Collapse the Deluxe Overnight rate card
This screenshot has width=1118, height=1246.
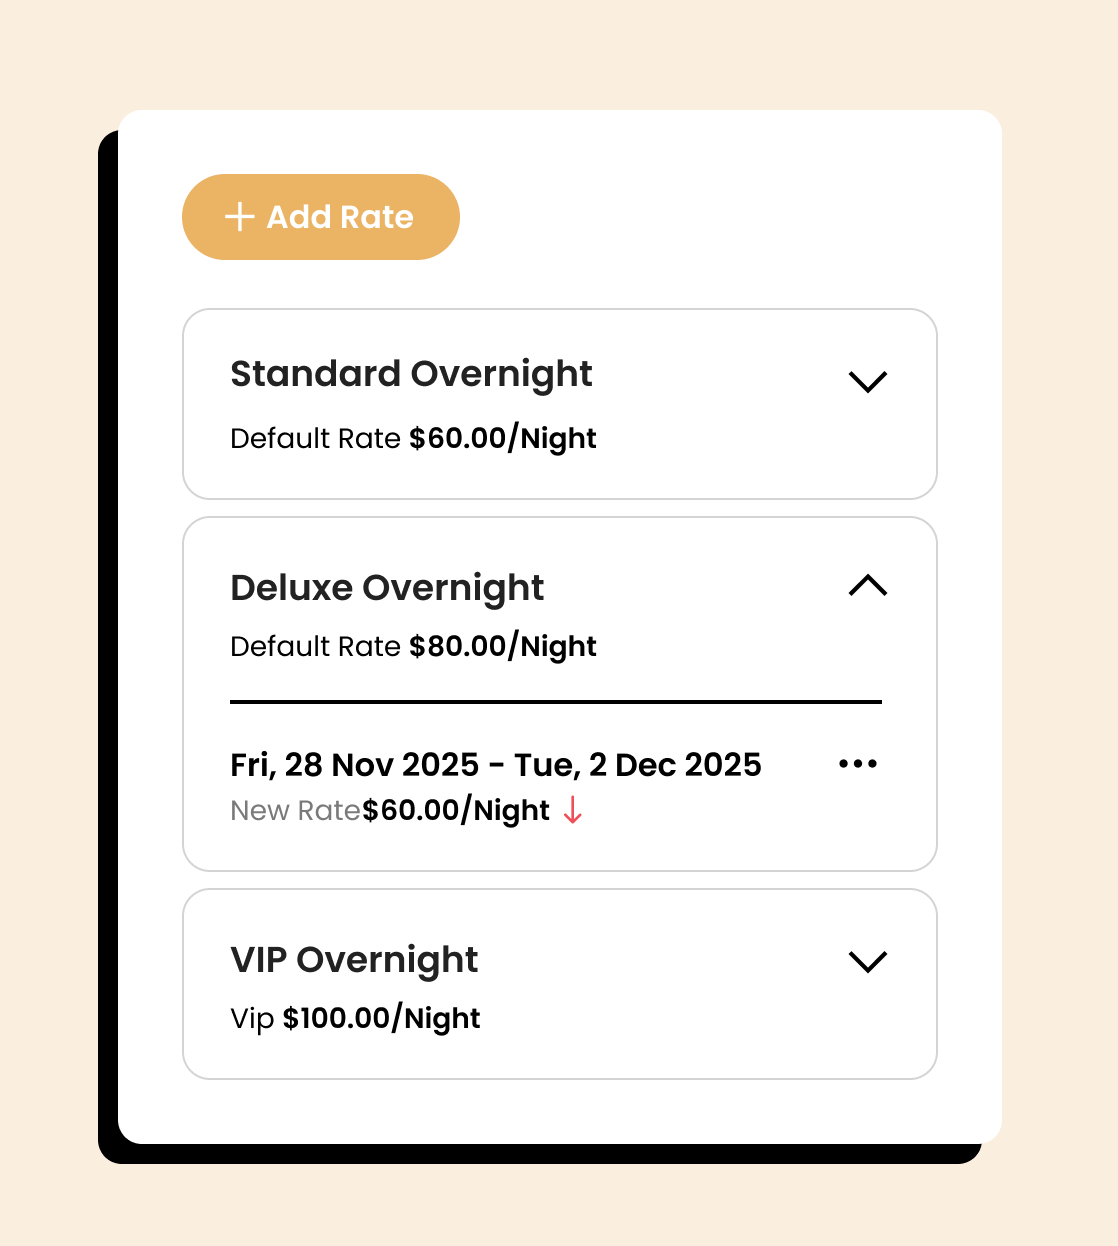(x=867, y=586)
